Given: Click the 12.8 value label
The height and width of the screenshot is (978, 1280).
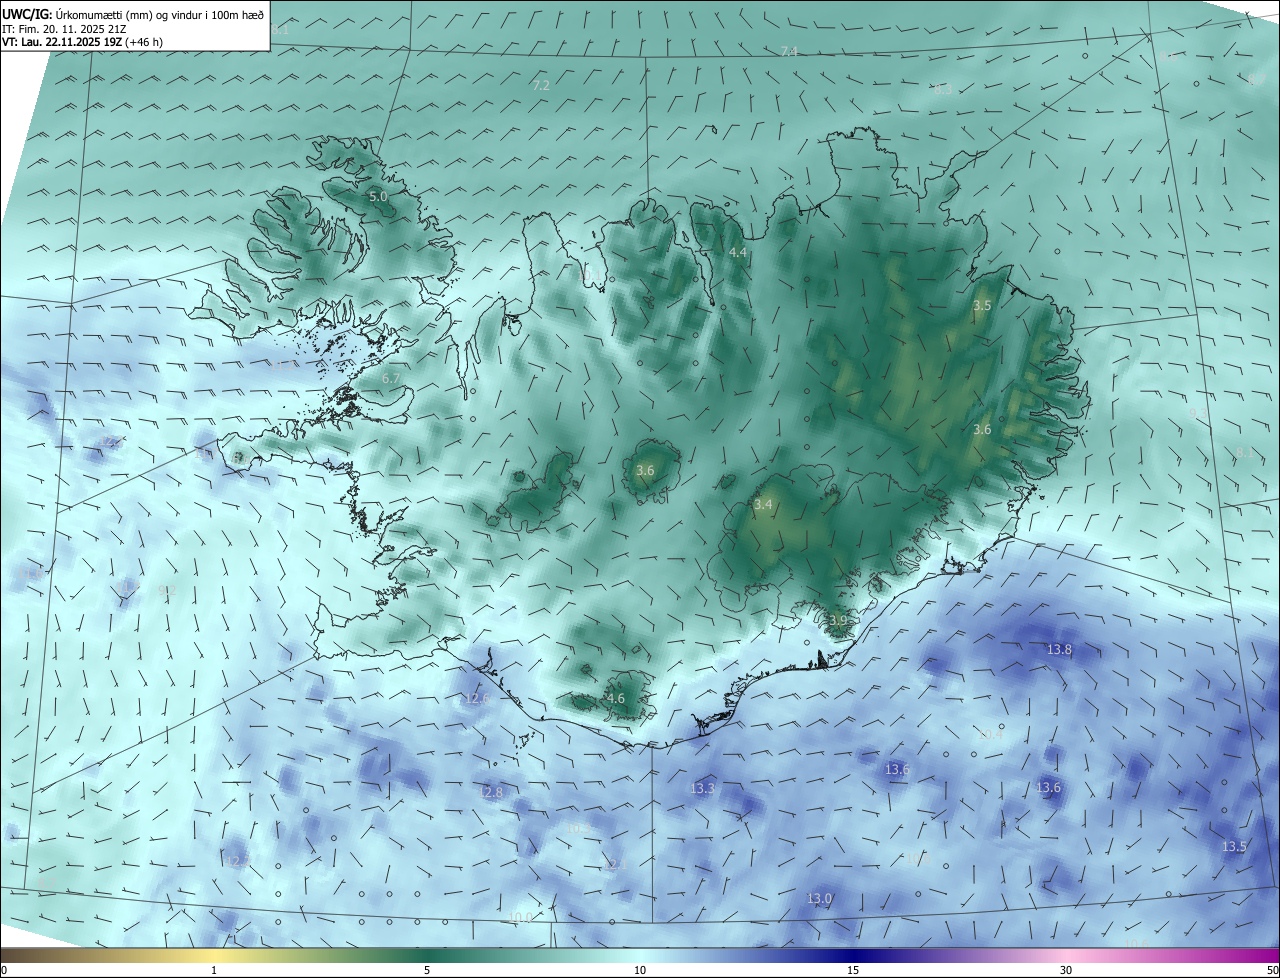Looking at the screenshot, I should coord(492,792).
